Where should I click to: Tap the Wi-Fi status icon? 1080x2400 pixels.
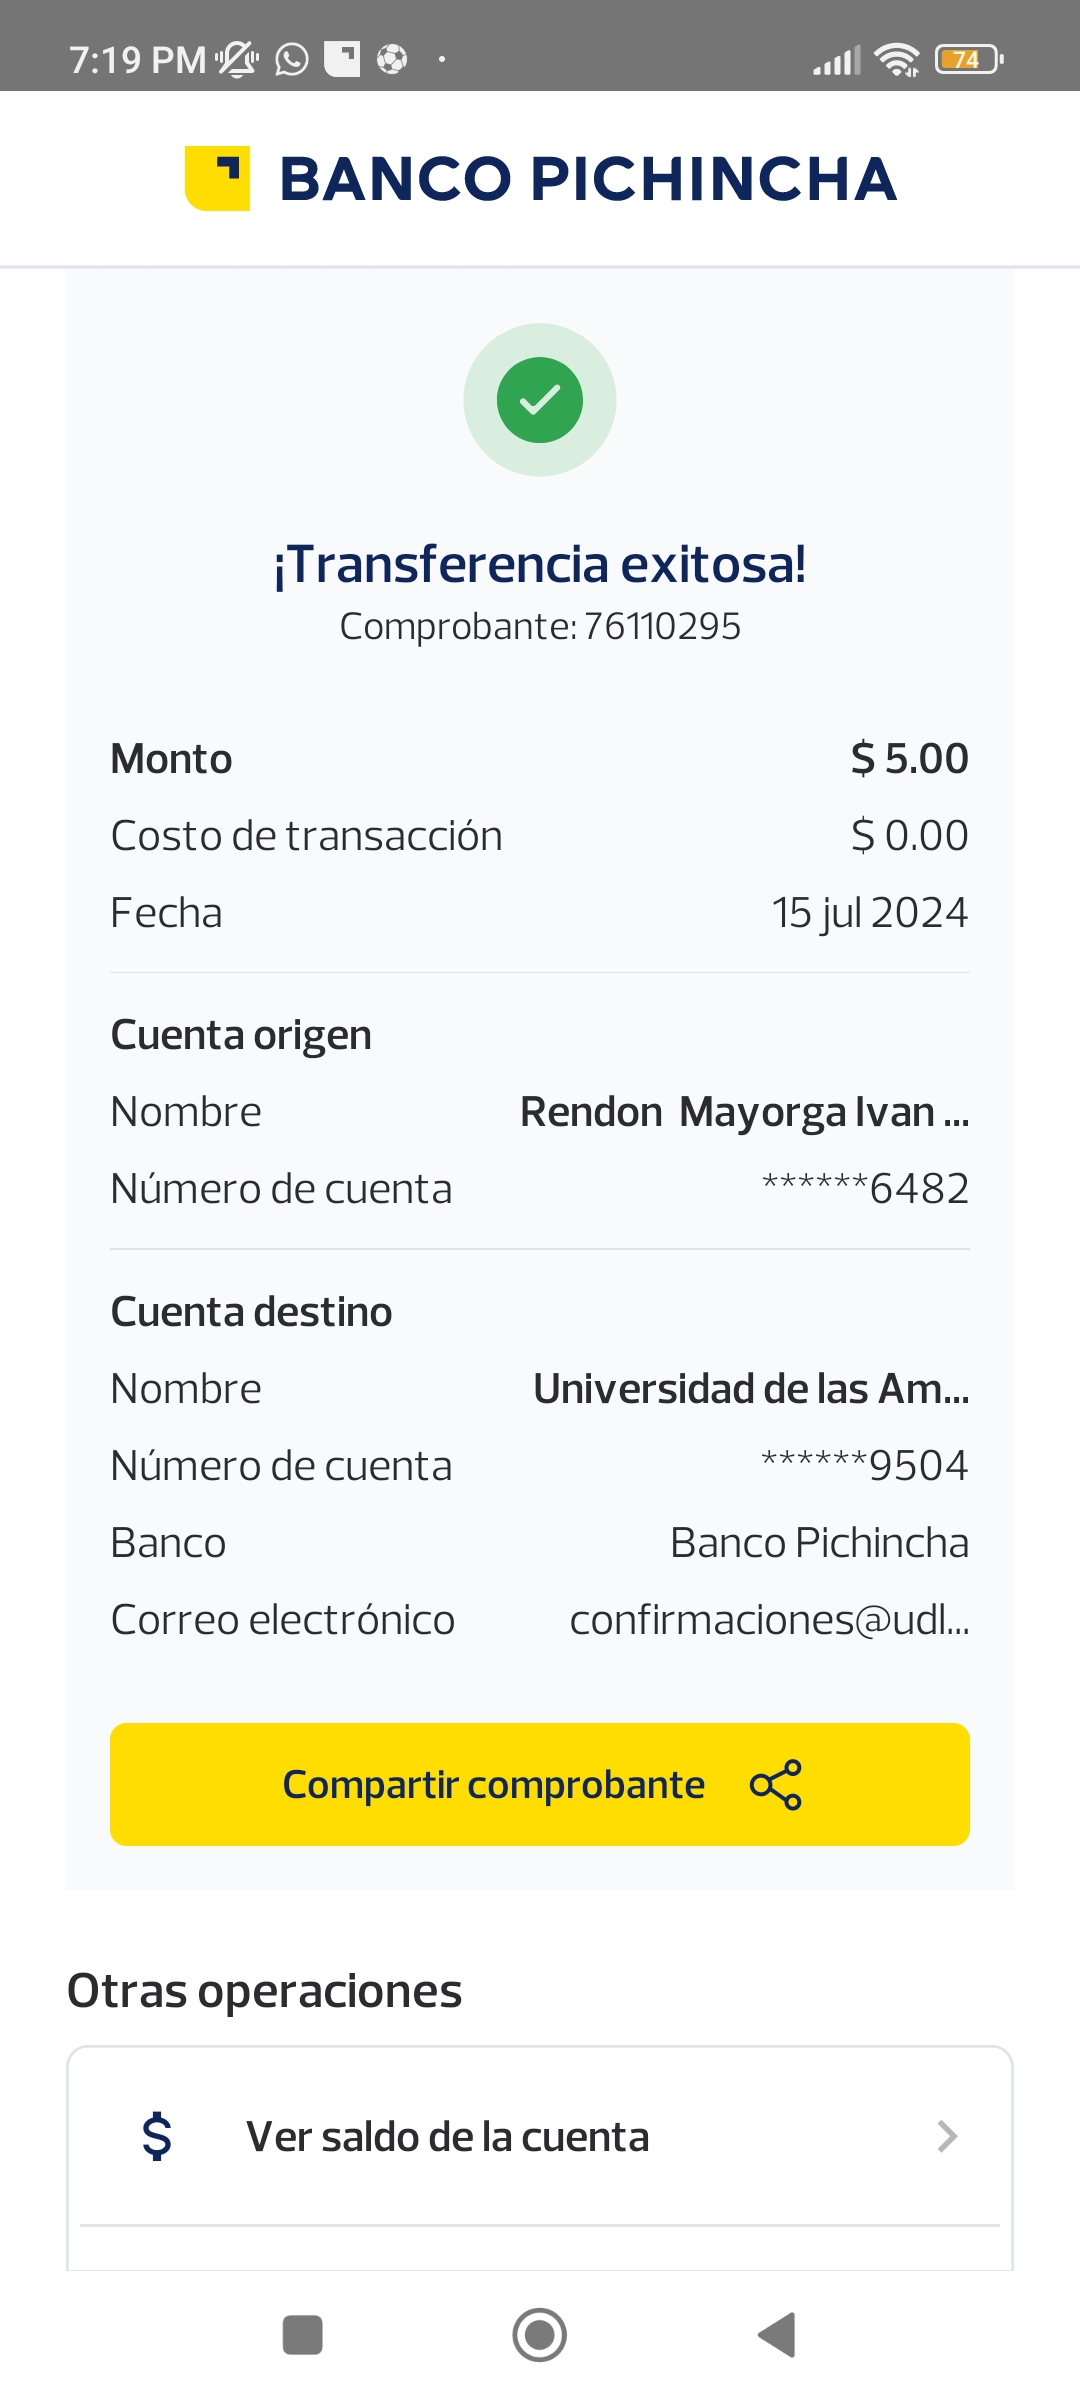coord(896,60)
